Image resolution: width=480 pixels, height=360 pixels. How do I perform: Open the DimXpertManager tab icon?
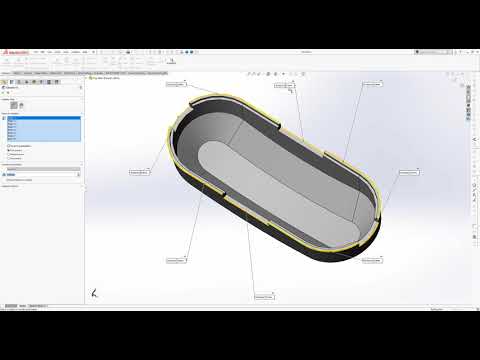click(x=27, y=82)
